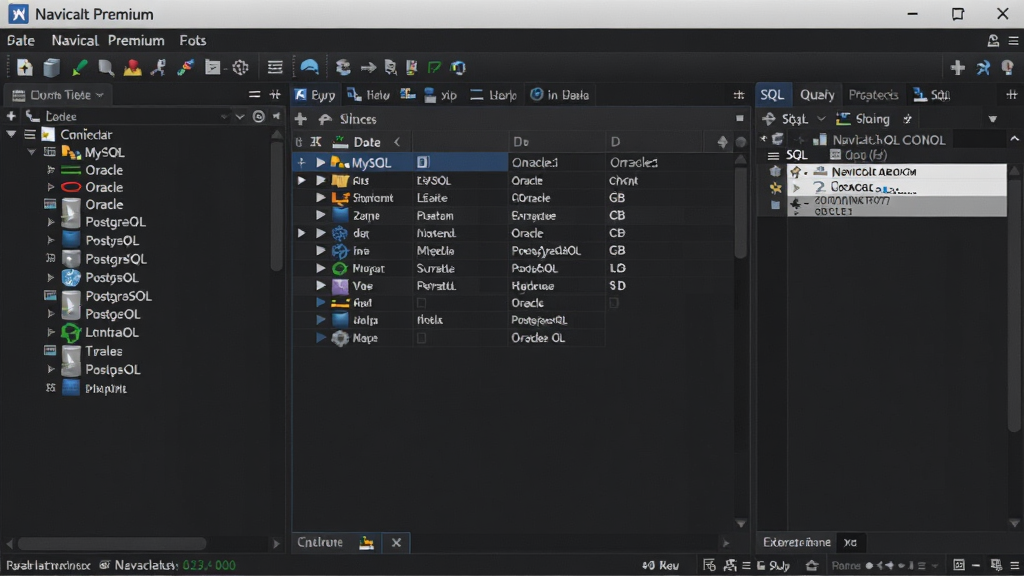Click the Lodee search field
Image resolution: width=1024 pixels, height=576 pixels.
pyautogui.click(x=133, y=116)
